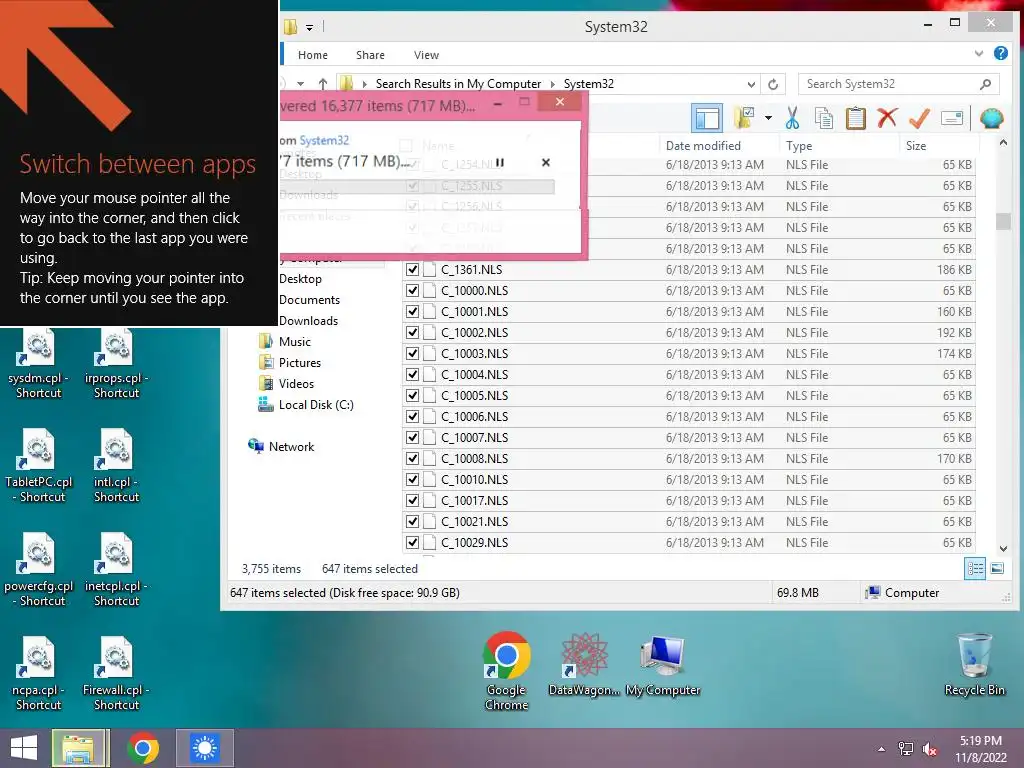Viewport: 1024px width, 768px height.
Task: Cancel the copy operation in dialog
Action: coord(546,163)
